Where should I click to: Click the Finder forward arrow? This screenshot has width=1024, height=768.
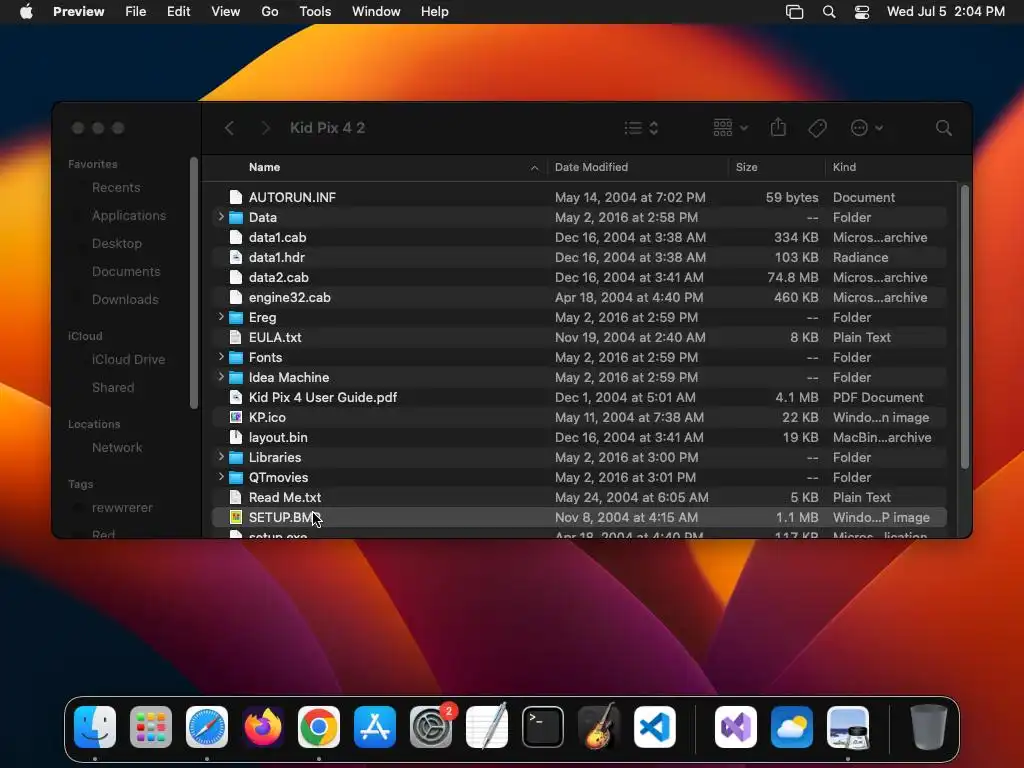click(x=265, y=128)
